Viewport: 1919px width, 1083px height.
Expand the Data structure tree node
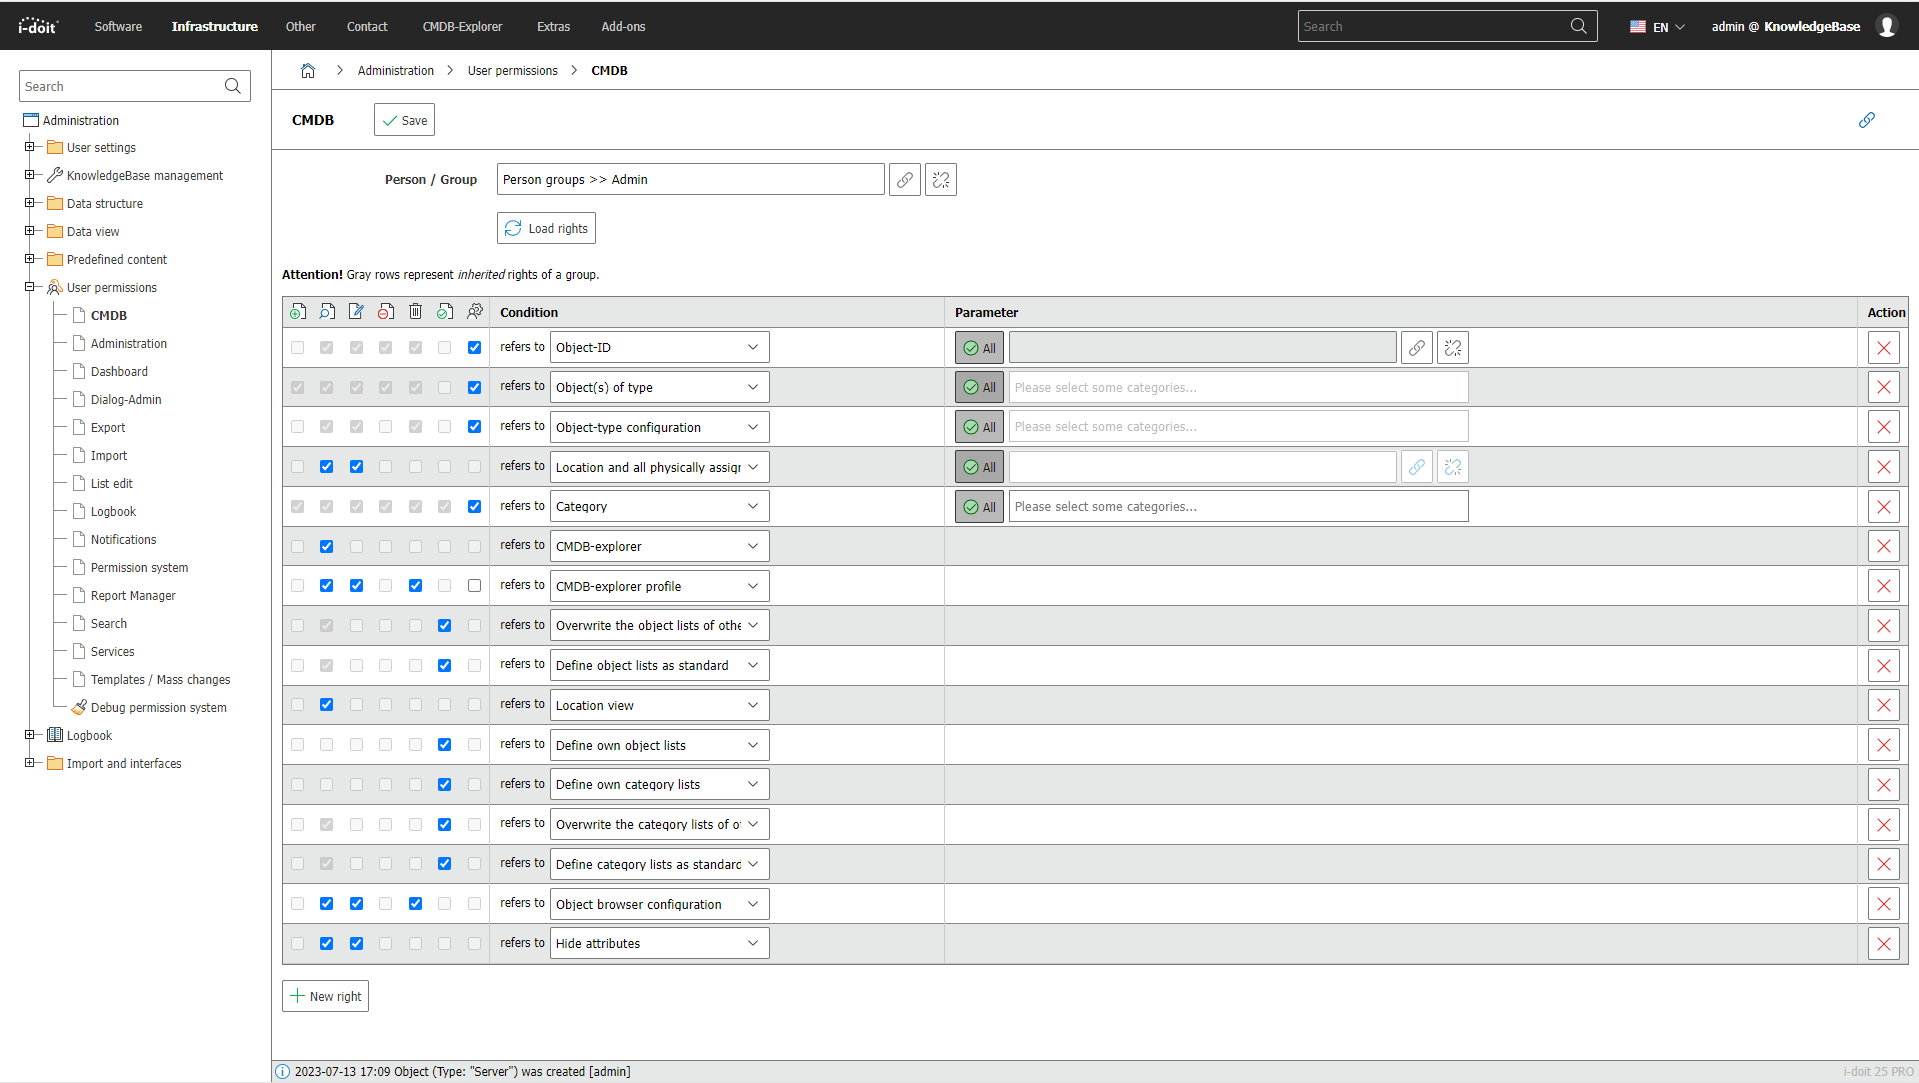(30, 203)
